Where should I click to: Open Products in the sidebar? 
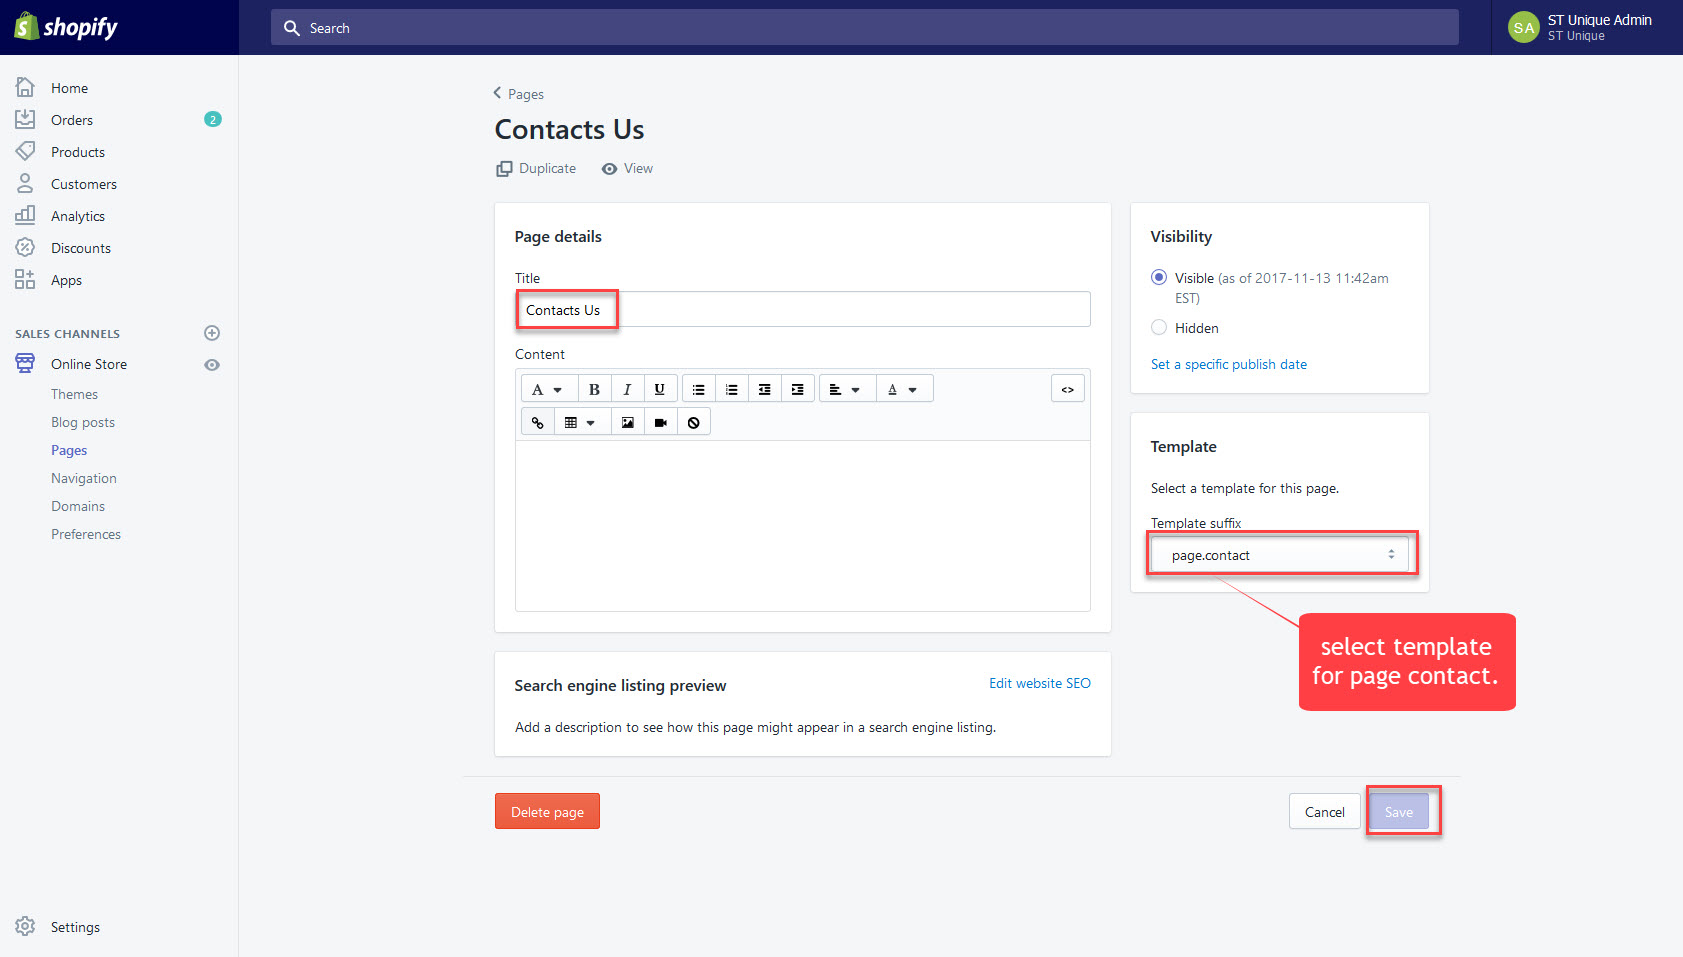[78, 152]
